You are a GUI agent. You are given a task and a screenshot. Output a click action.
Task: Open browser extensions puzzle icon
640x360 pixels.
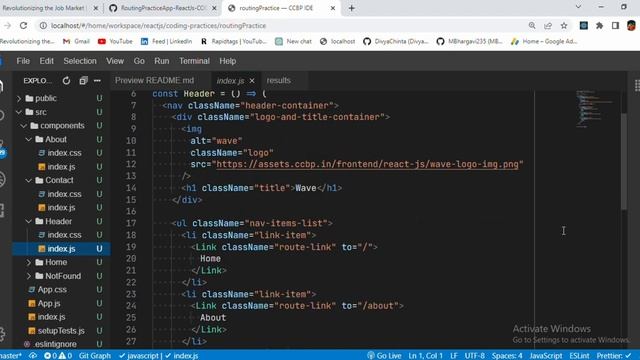[599, 25]
